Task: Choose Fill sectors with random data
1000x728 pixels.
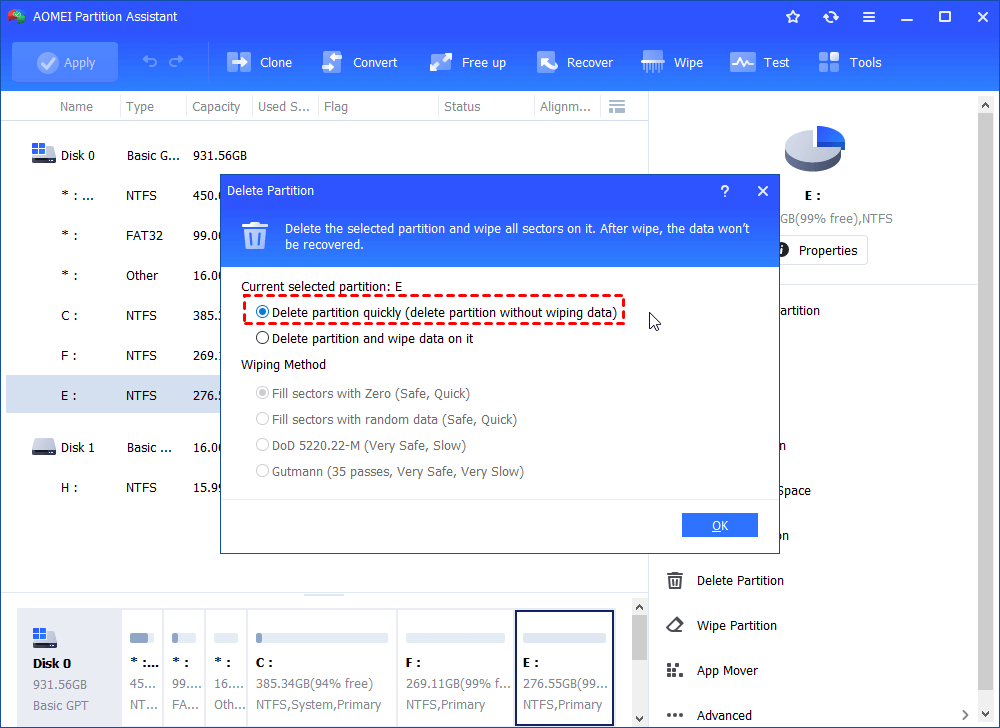Action: point(386,419)
